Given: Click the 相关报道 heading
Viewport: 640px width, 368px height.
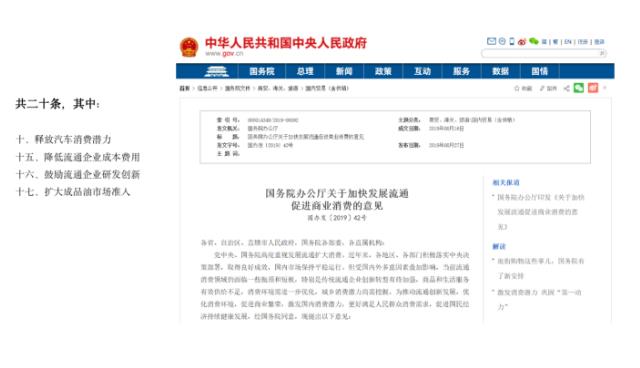Looking at the screenshot, I should 506,182.
